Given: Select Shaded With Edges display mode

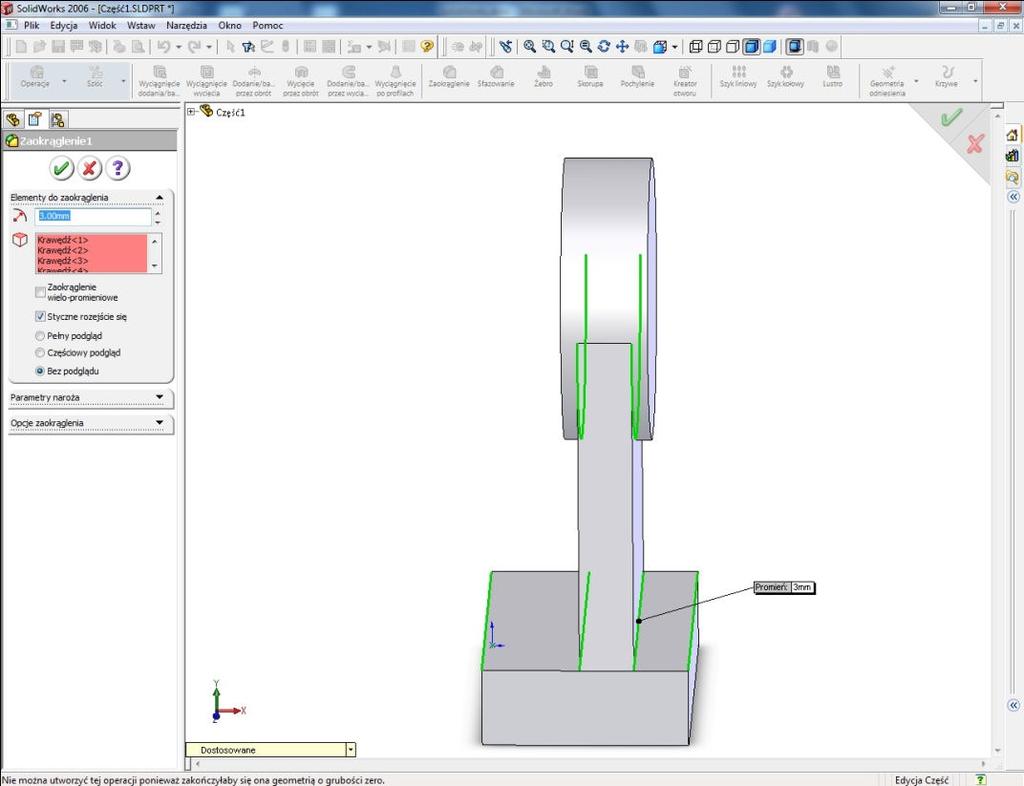Looking at the screenshot, I should (x=752, y=46).
